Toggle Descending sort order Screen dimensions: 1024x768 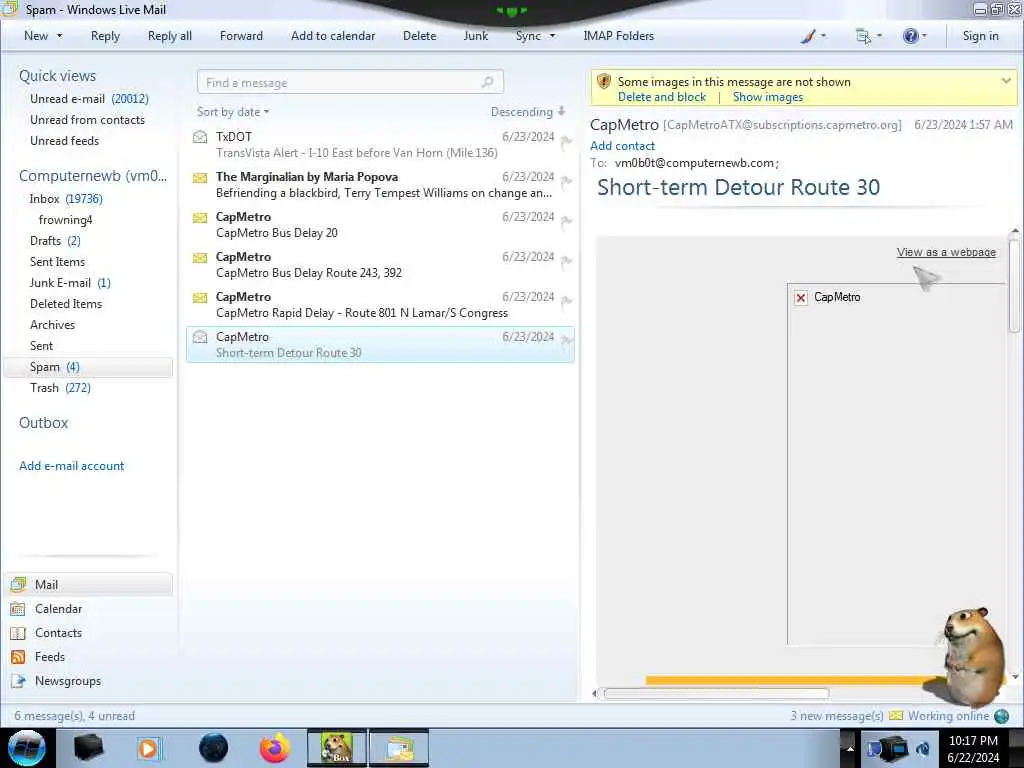coord(528,112)
